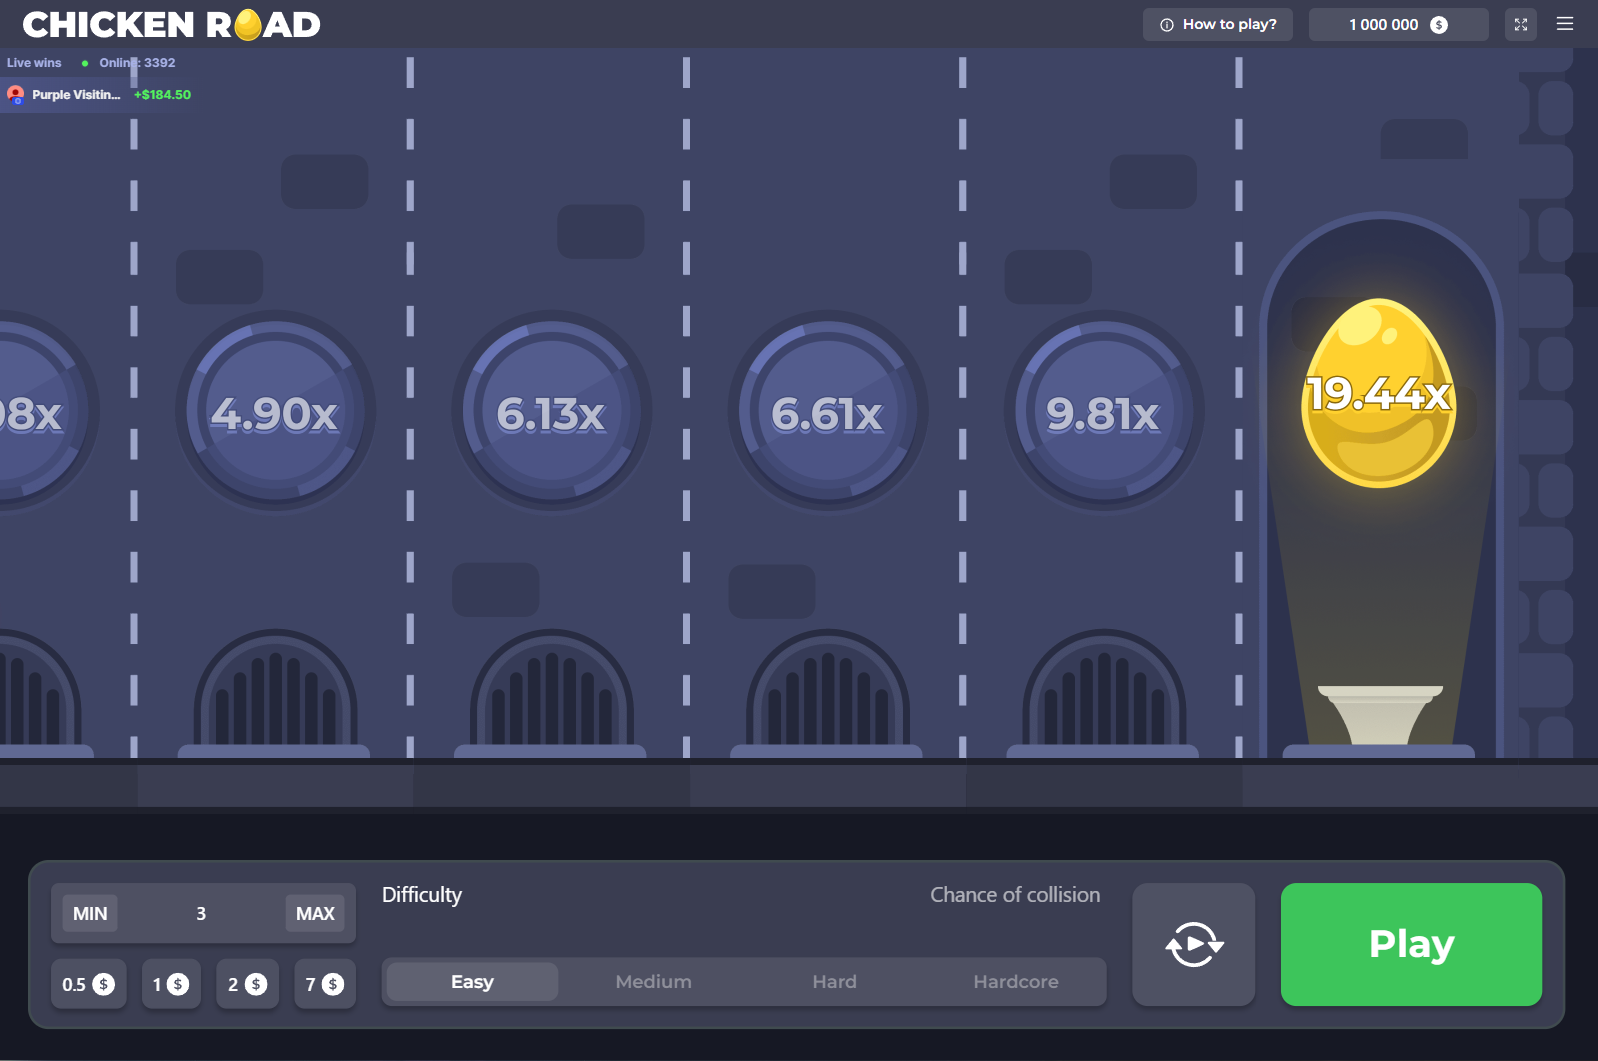Screen dimensions: 1598x1061
Task: Open the 1 000 000 balance display
Action: (1397, 24)
